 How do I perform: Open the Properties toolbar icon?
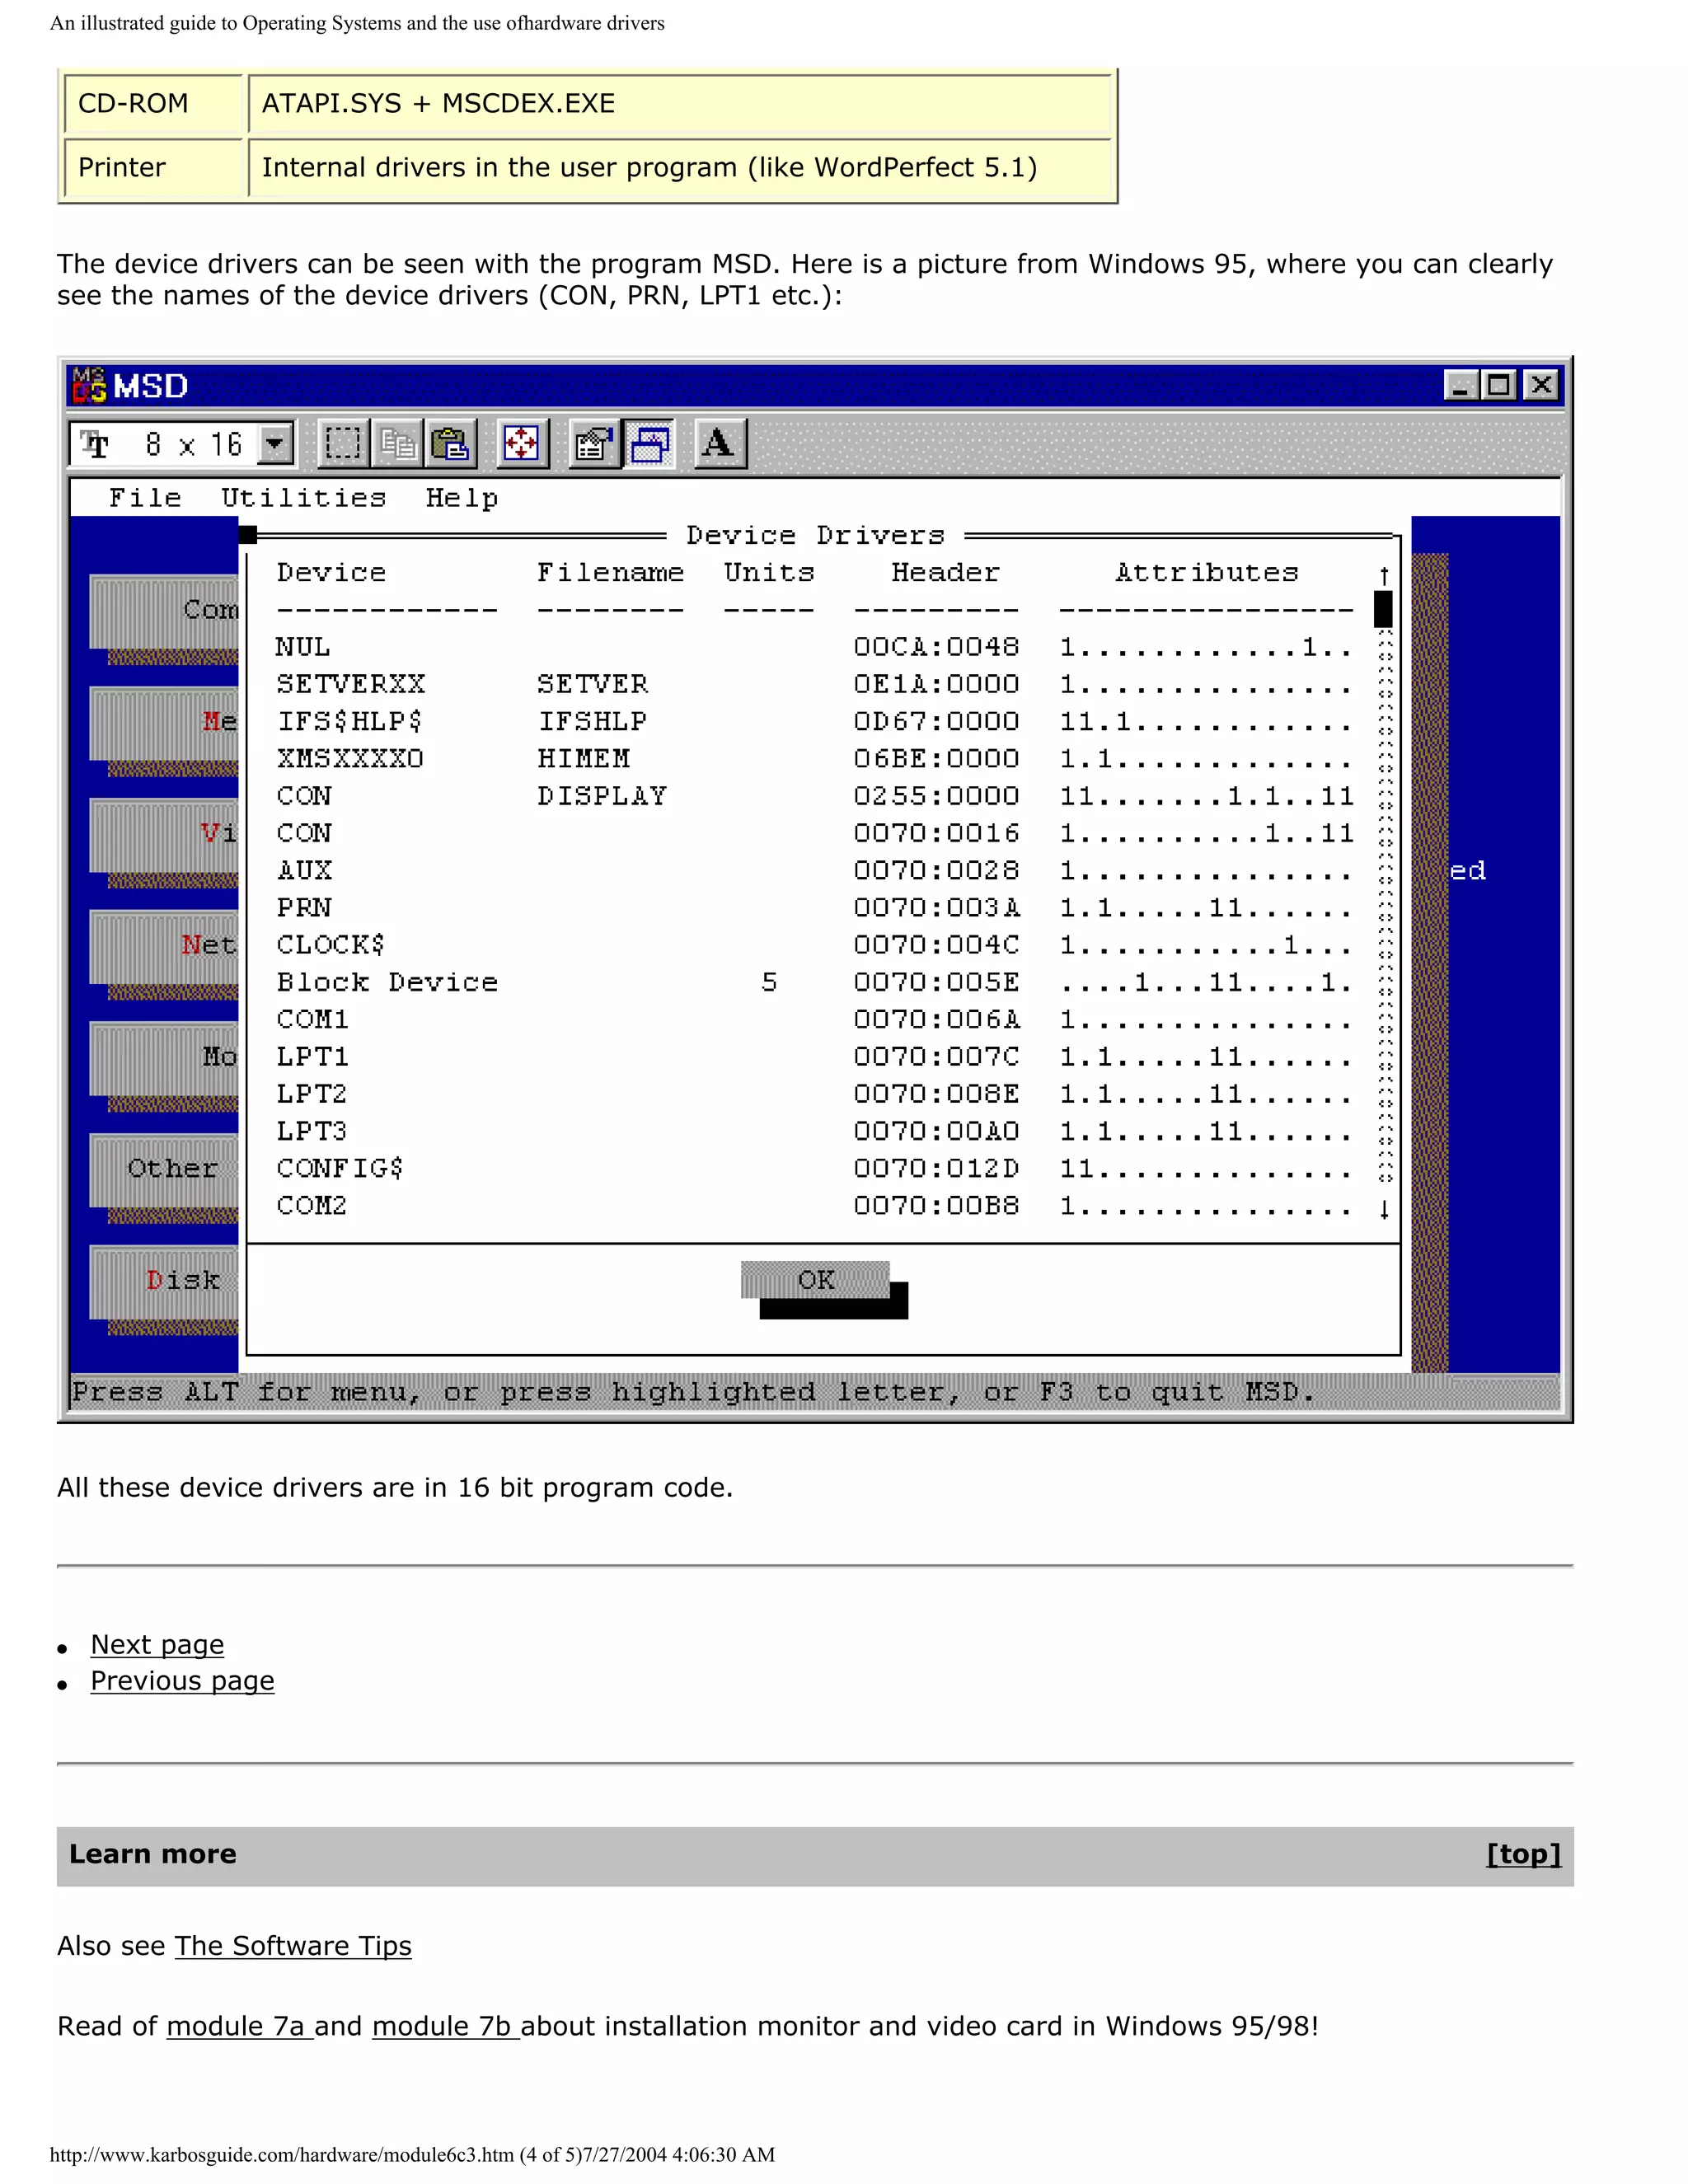click(x=594, y=444)
